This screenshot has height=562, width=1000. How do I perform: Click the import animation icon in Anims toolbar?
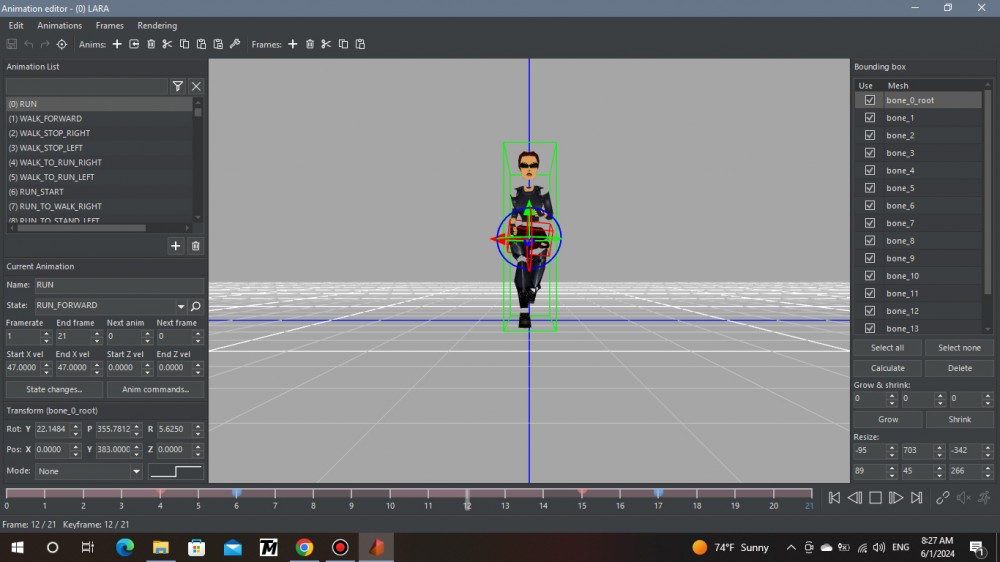[x=134, y=44]
